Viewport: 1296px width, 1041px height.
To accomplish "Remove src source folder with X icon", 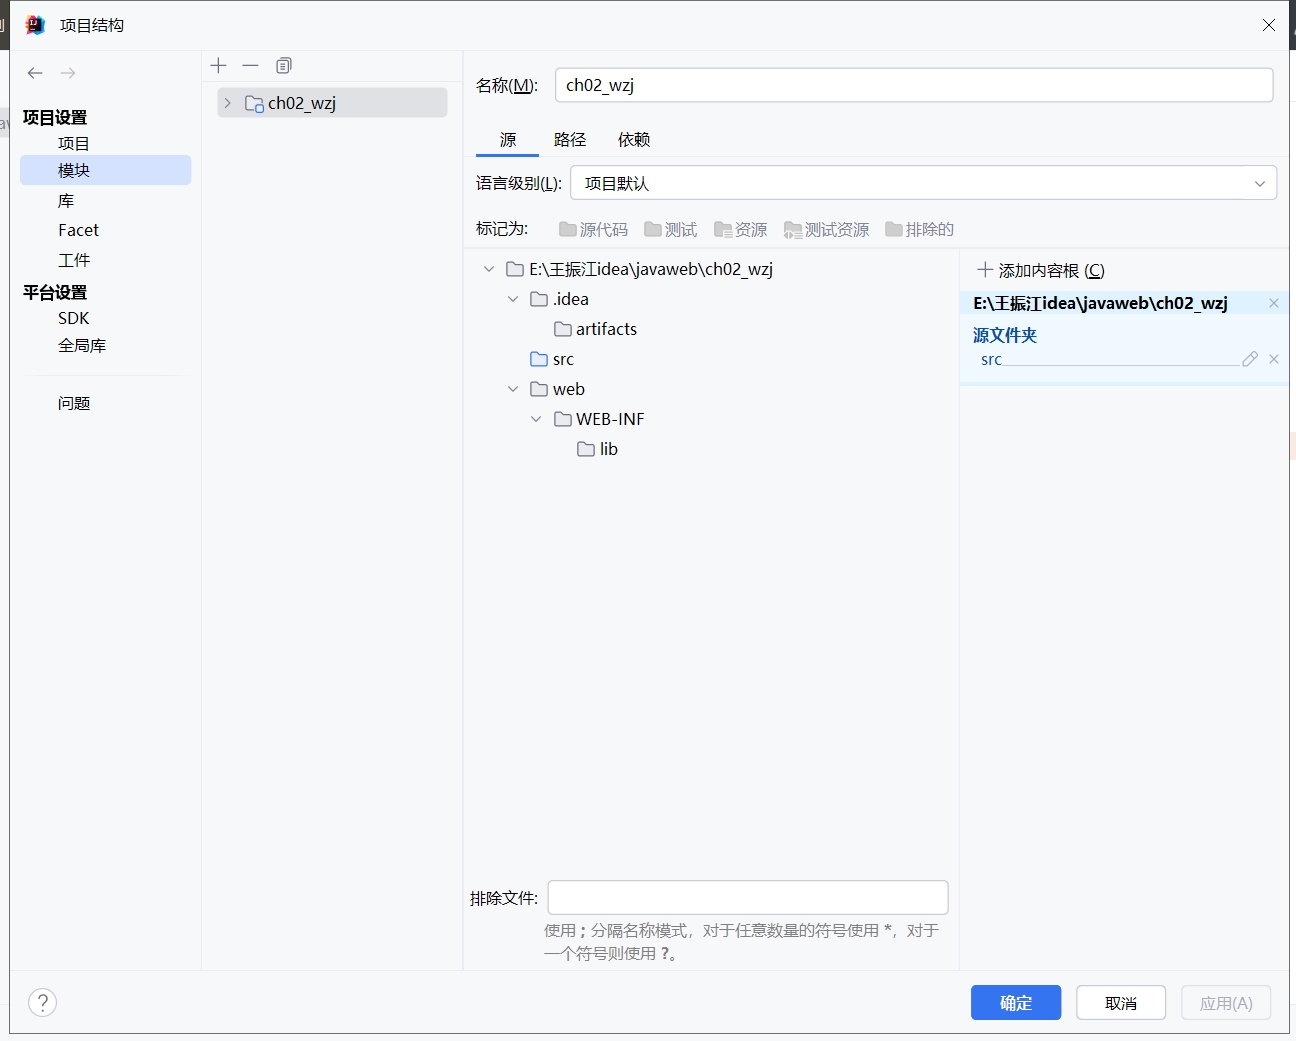I will click(1274, 359).
